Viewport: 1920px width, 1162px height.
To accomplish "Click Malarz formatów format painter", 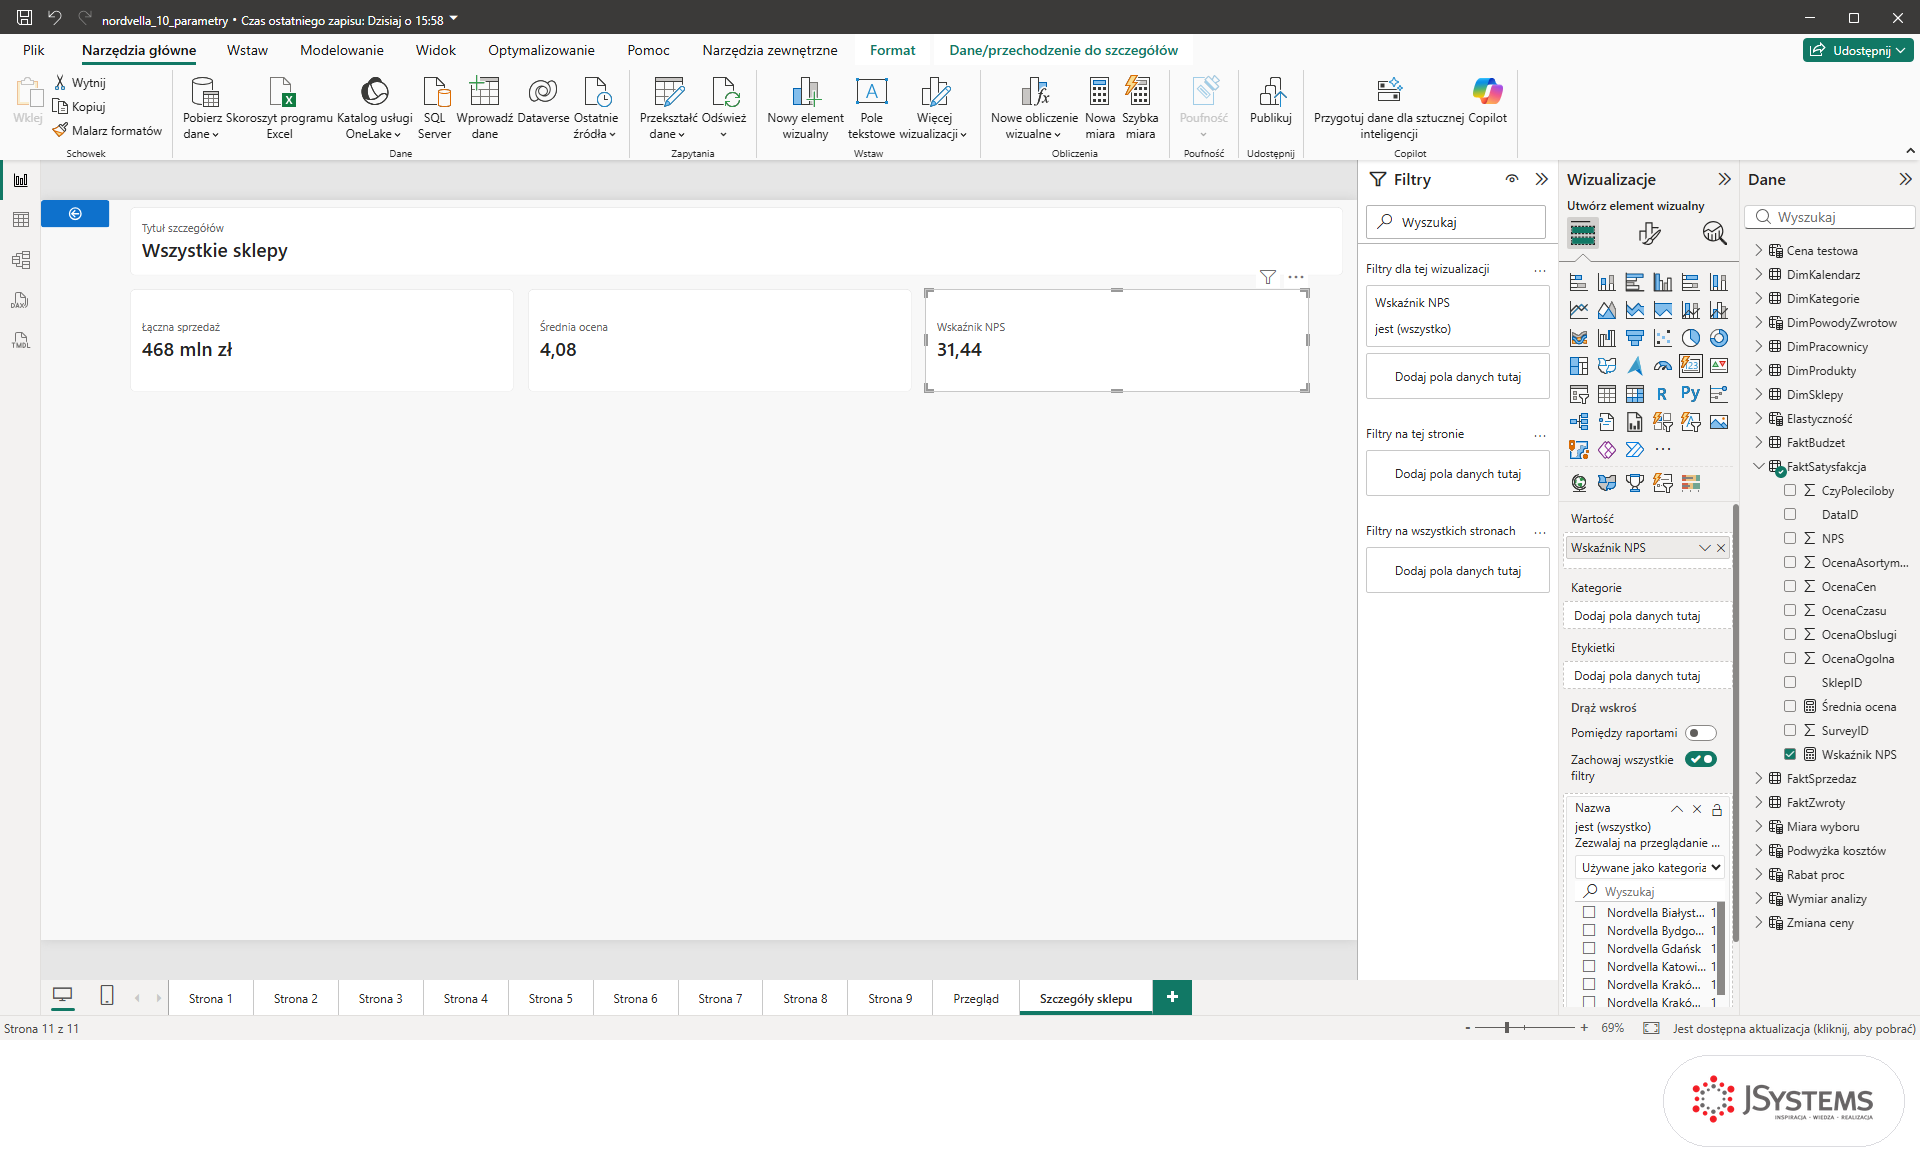I will (107, 131).
